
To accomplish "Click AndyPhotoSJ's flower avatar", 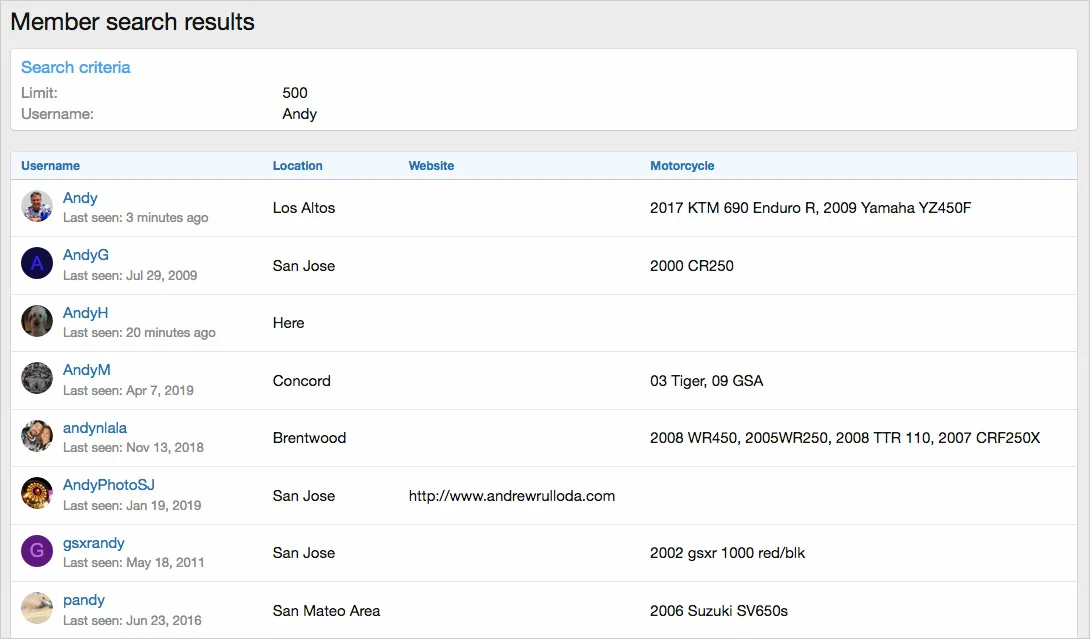I will [x=37, y=494].
